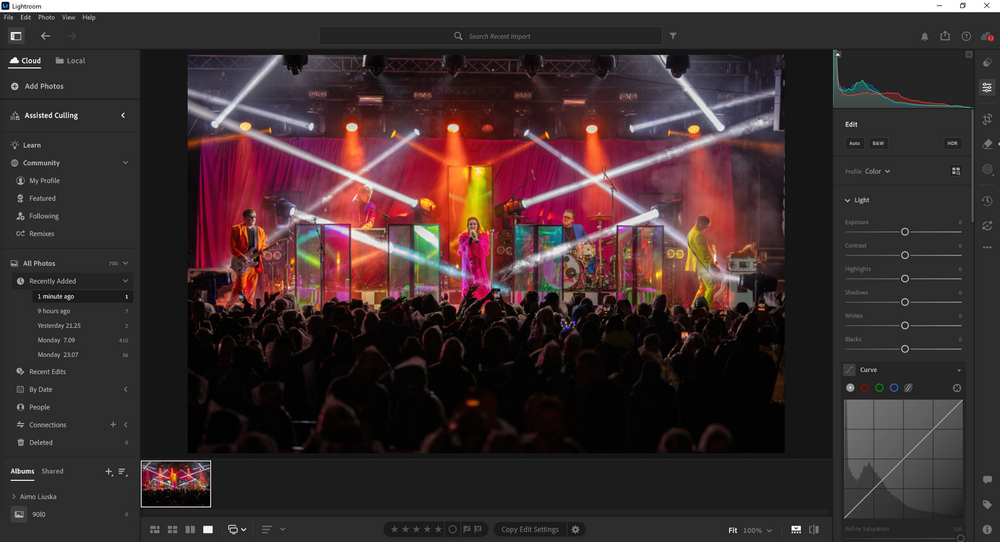Select the red curve channel

pyautogui.click(x=865, y=388)
